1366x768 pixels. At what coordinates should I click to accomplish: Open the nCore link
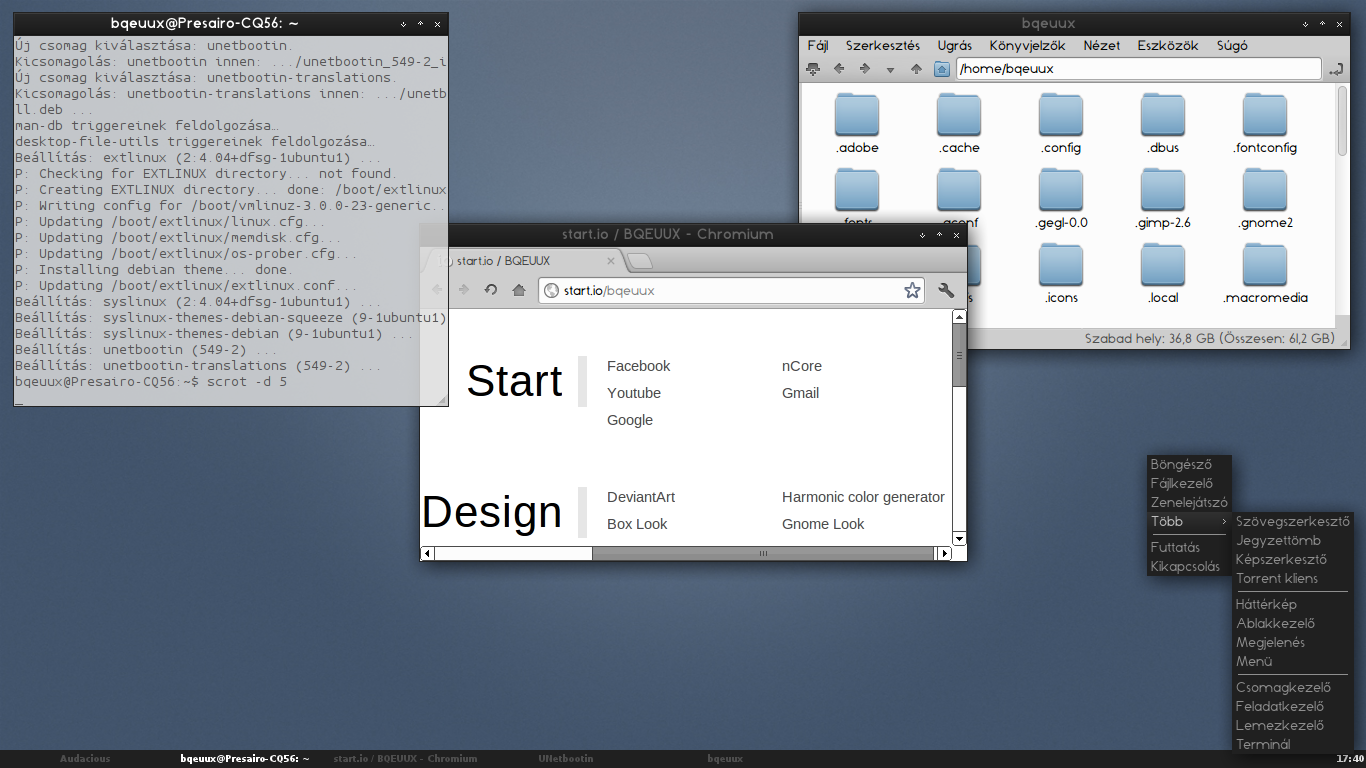pyautogui.click(x=801, y=366)
